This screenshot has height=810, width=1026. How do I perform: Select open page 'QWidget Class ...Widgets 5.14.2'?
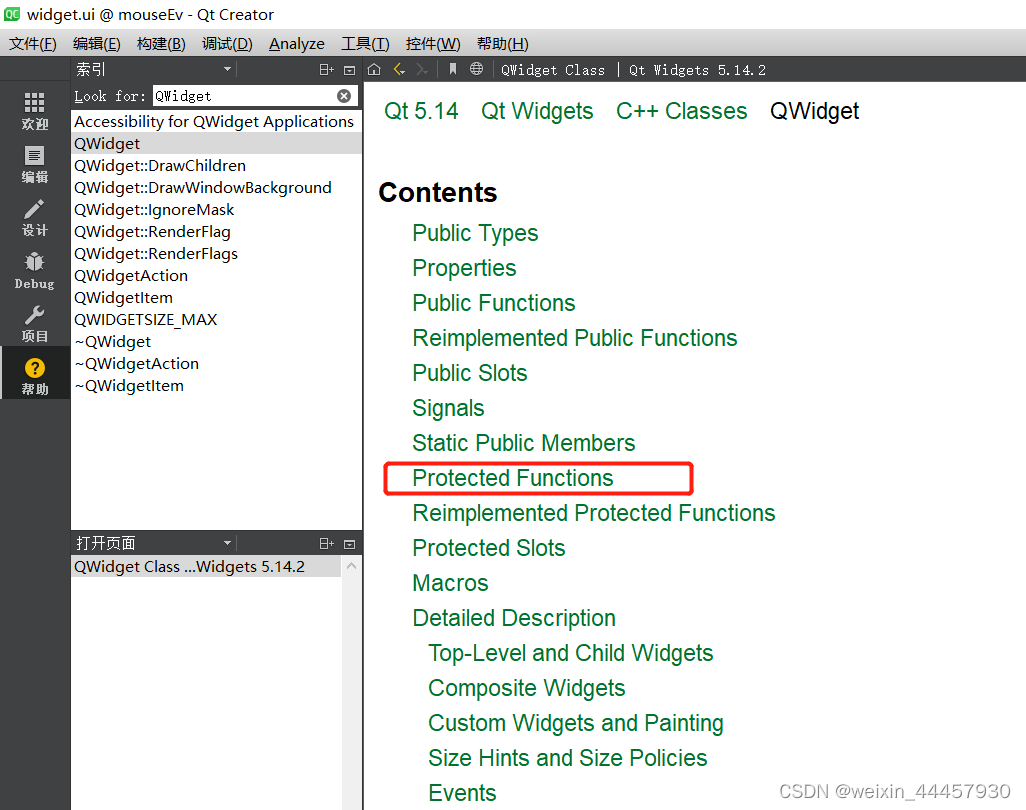coord(207,567)
